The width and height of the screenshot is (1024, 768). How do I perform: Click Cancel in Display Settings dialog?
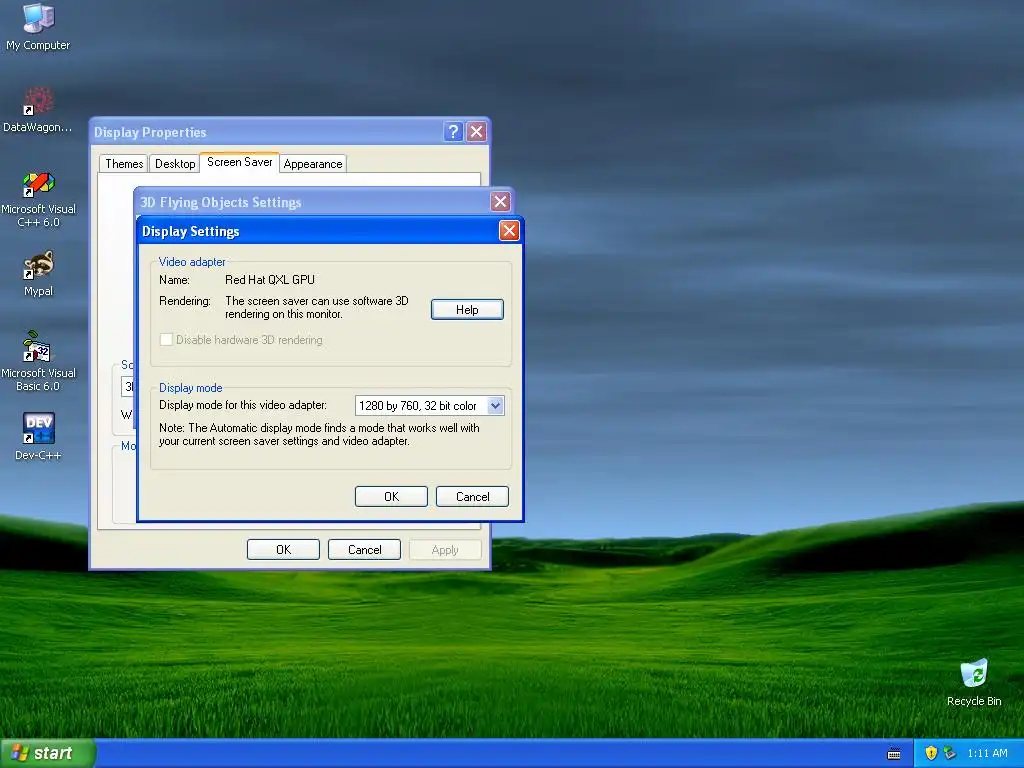tap(472, 496)
